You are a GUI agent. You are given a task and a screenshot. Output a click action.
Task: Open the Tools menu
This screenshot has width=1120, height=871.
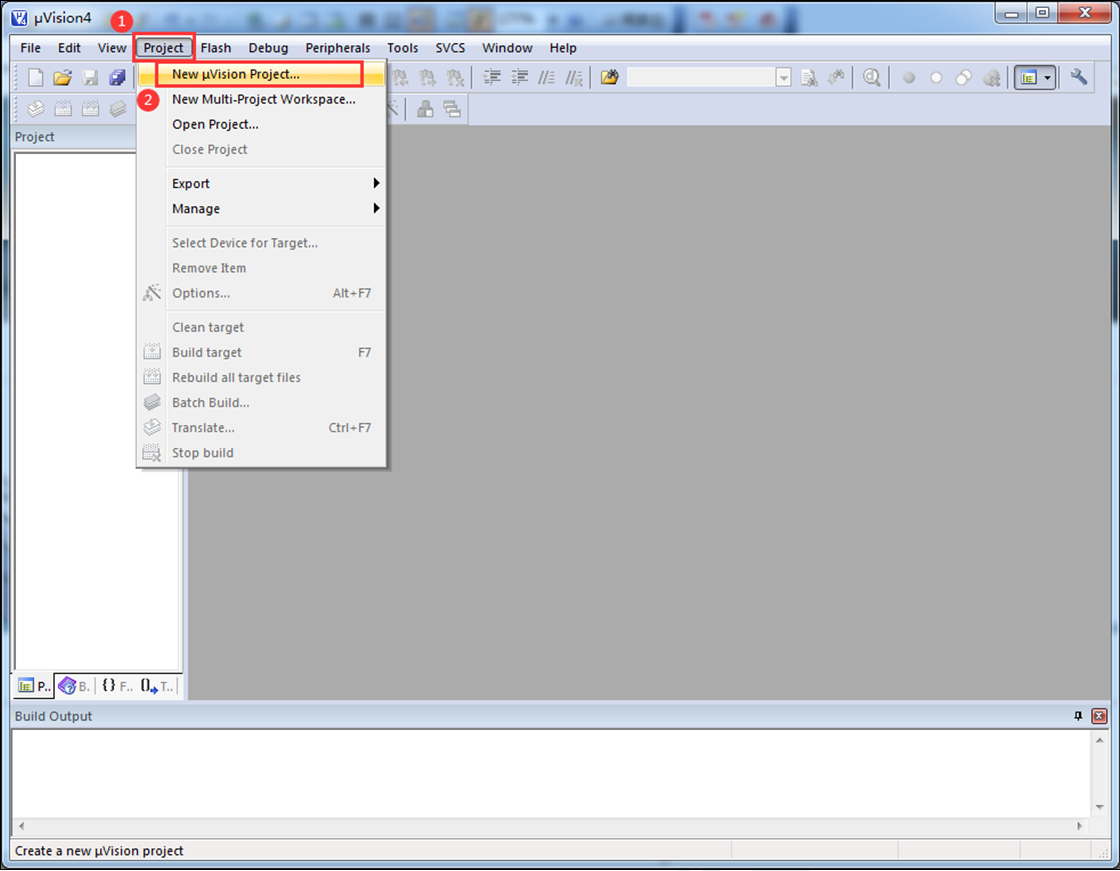pyautogui.click(x=403, y=48)
